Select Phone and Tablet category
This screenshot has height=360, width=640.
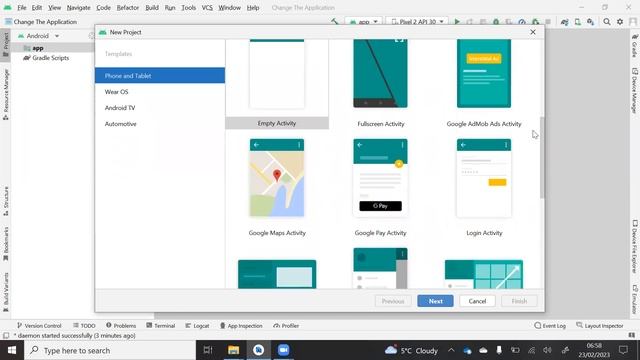[x=160, y=76]
